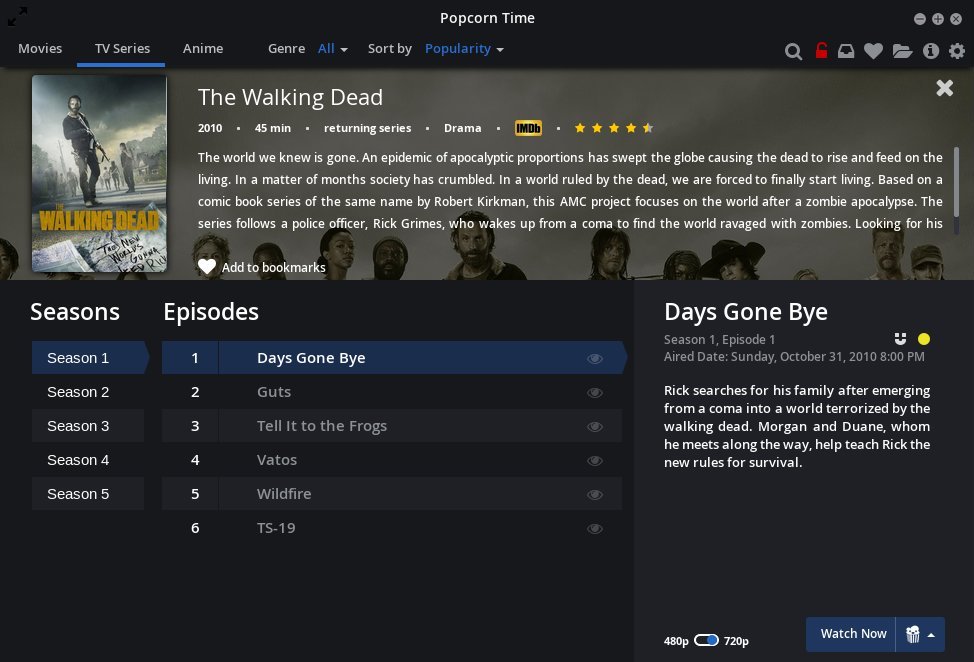Maximize the Popcorn Time window
974x662 pixels.
click(938, 19)
